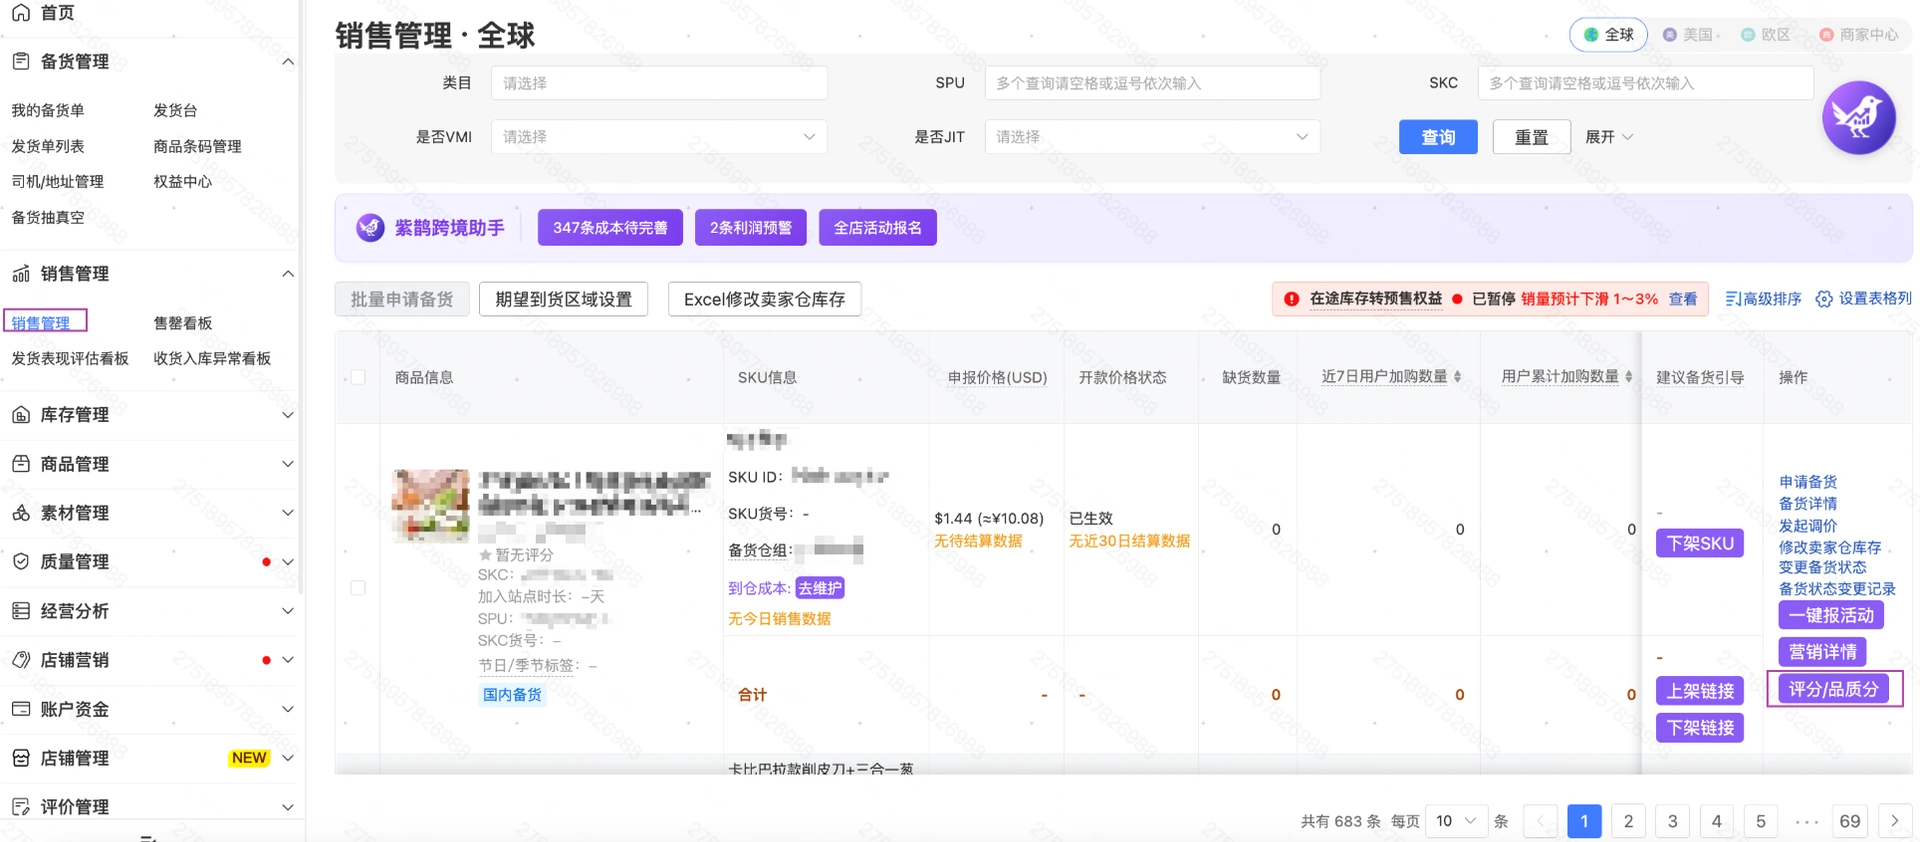The width and height of the screenshot is (1920, 842).
Task: Click into the SPU input field
Action: pos(1152,83)
